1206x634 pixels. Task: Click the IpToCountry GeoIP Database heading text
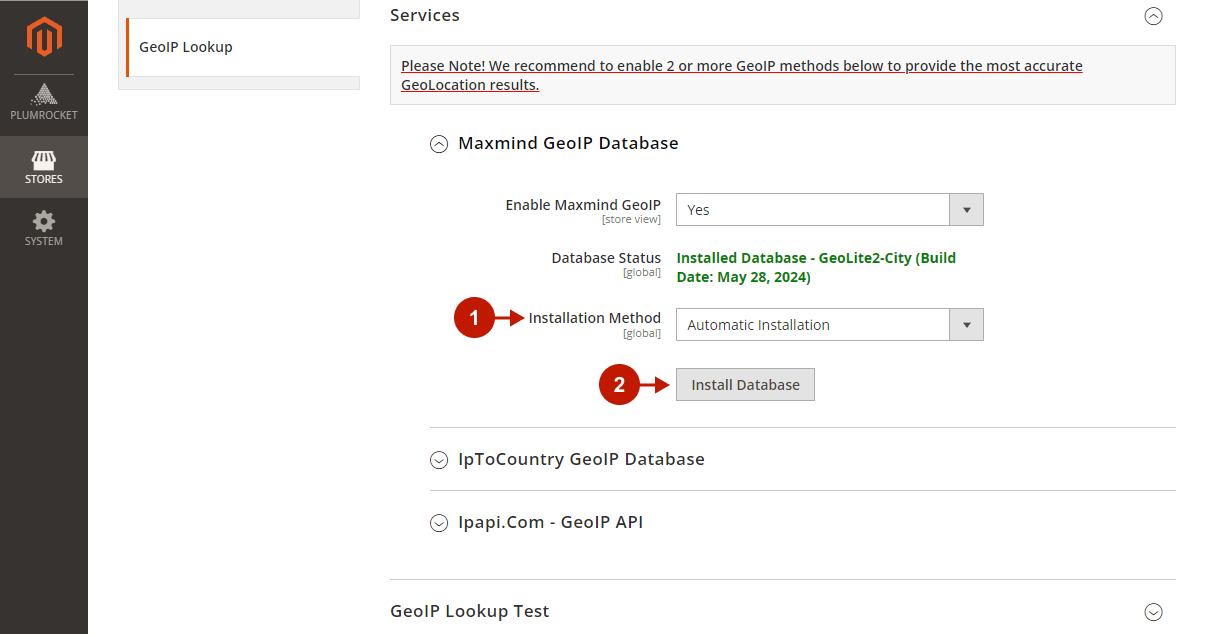pyautogui.click(x=581, y=459)
